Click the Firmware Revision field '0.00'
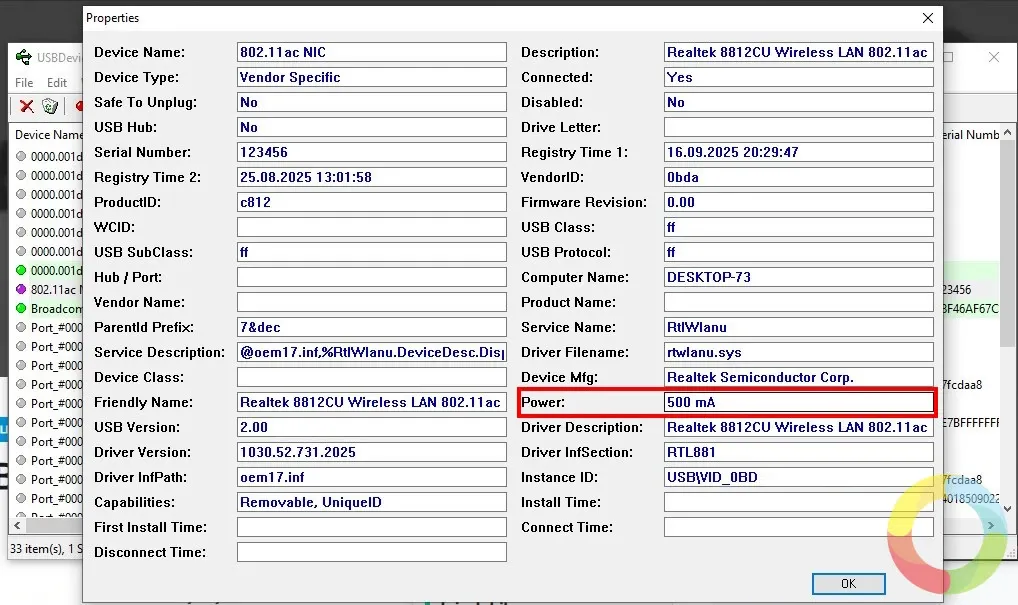The image size is (1018, 605). tap(799, 202)
